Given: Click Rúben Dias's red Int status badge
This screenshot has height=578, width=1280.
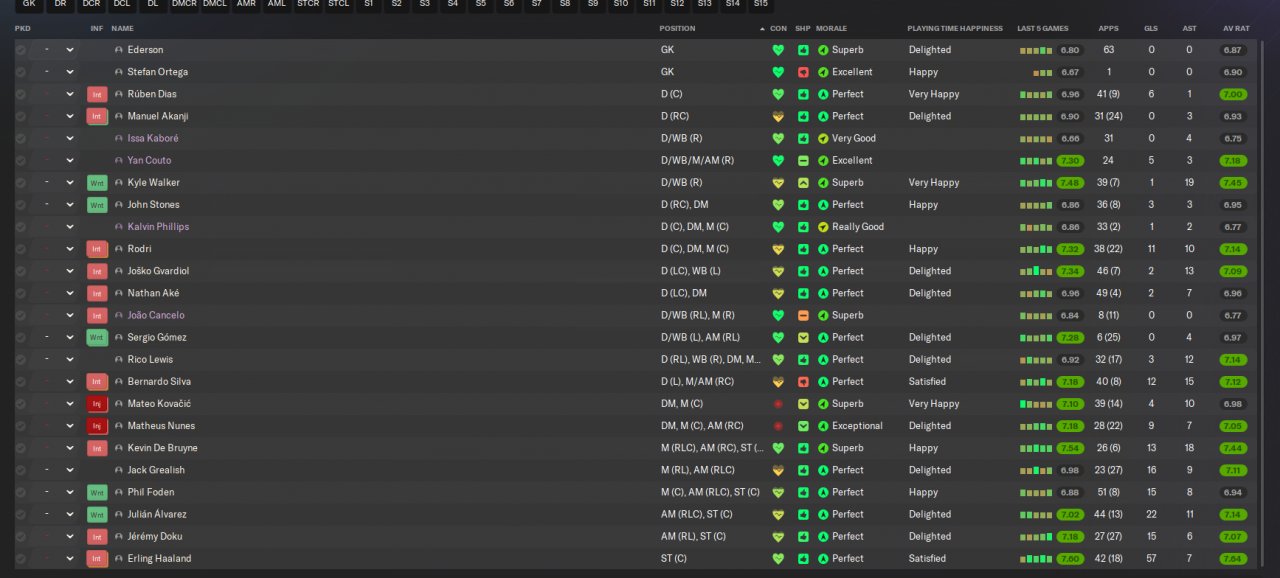Looking at the screenshot, I should point(97,94).
